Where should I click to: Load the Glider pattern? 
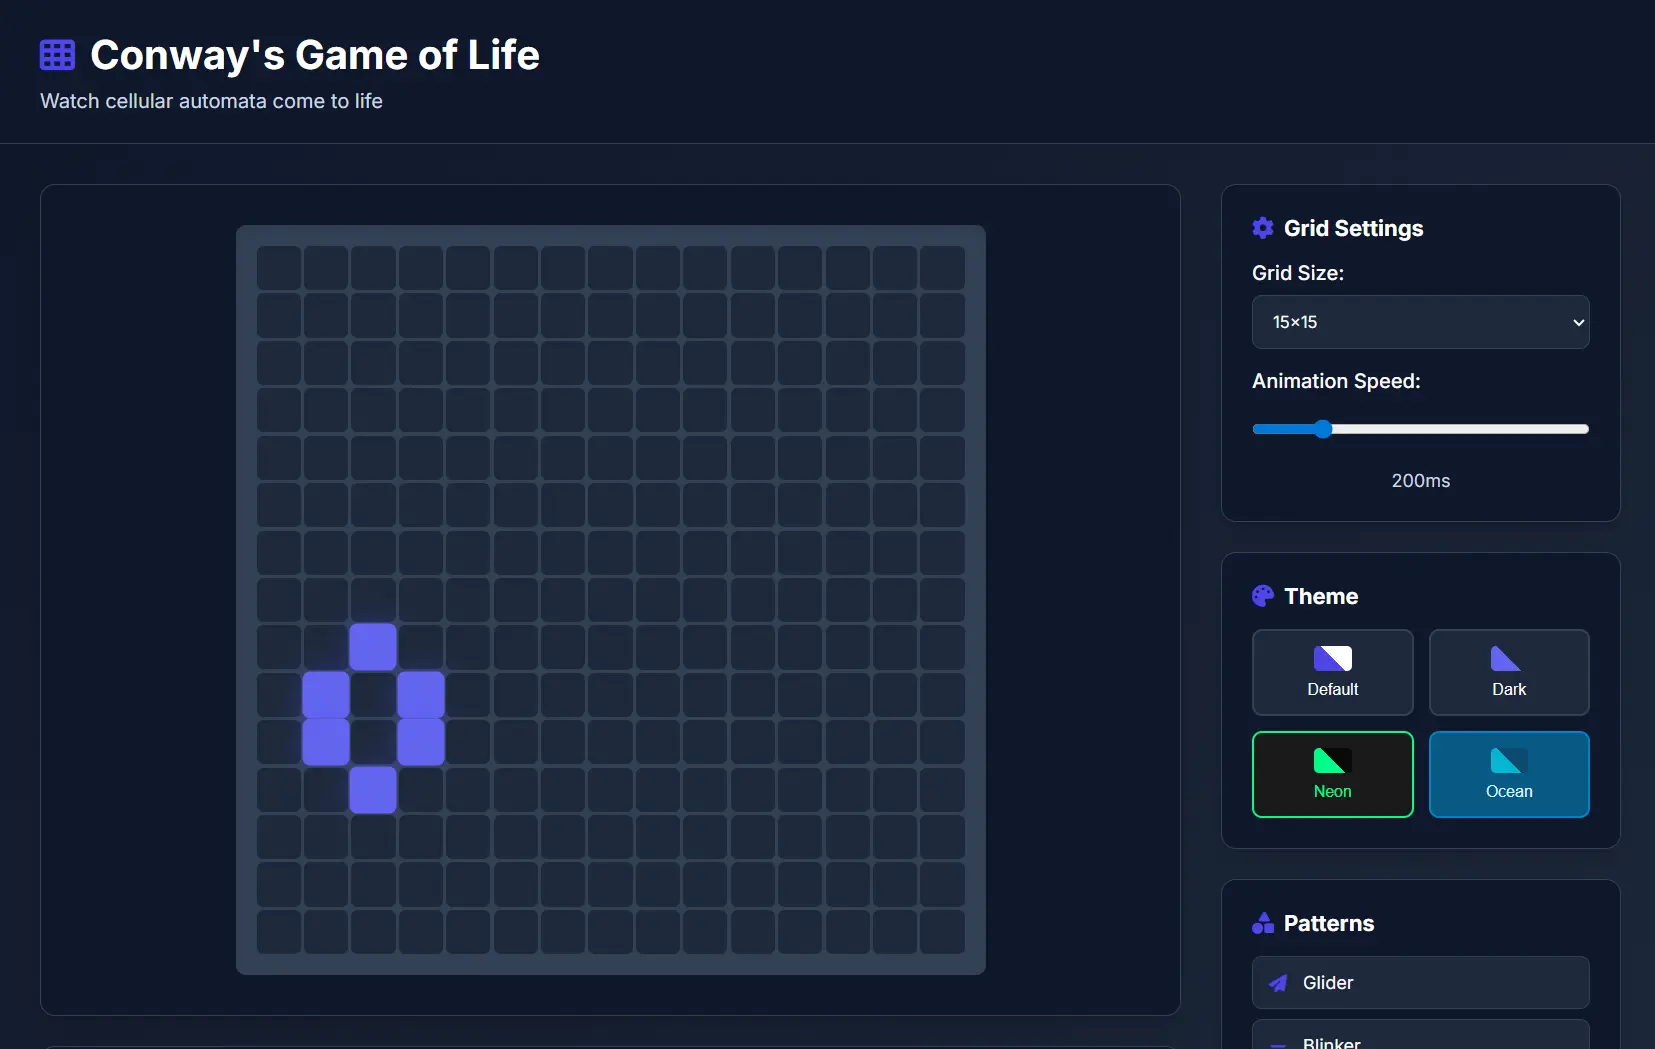(1420, 983)
